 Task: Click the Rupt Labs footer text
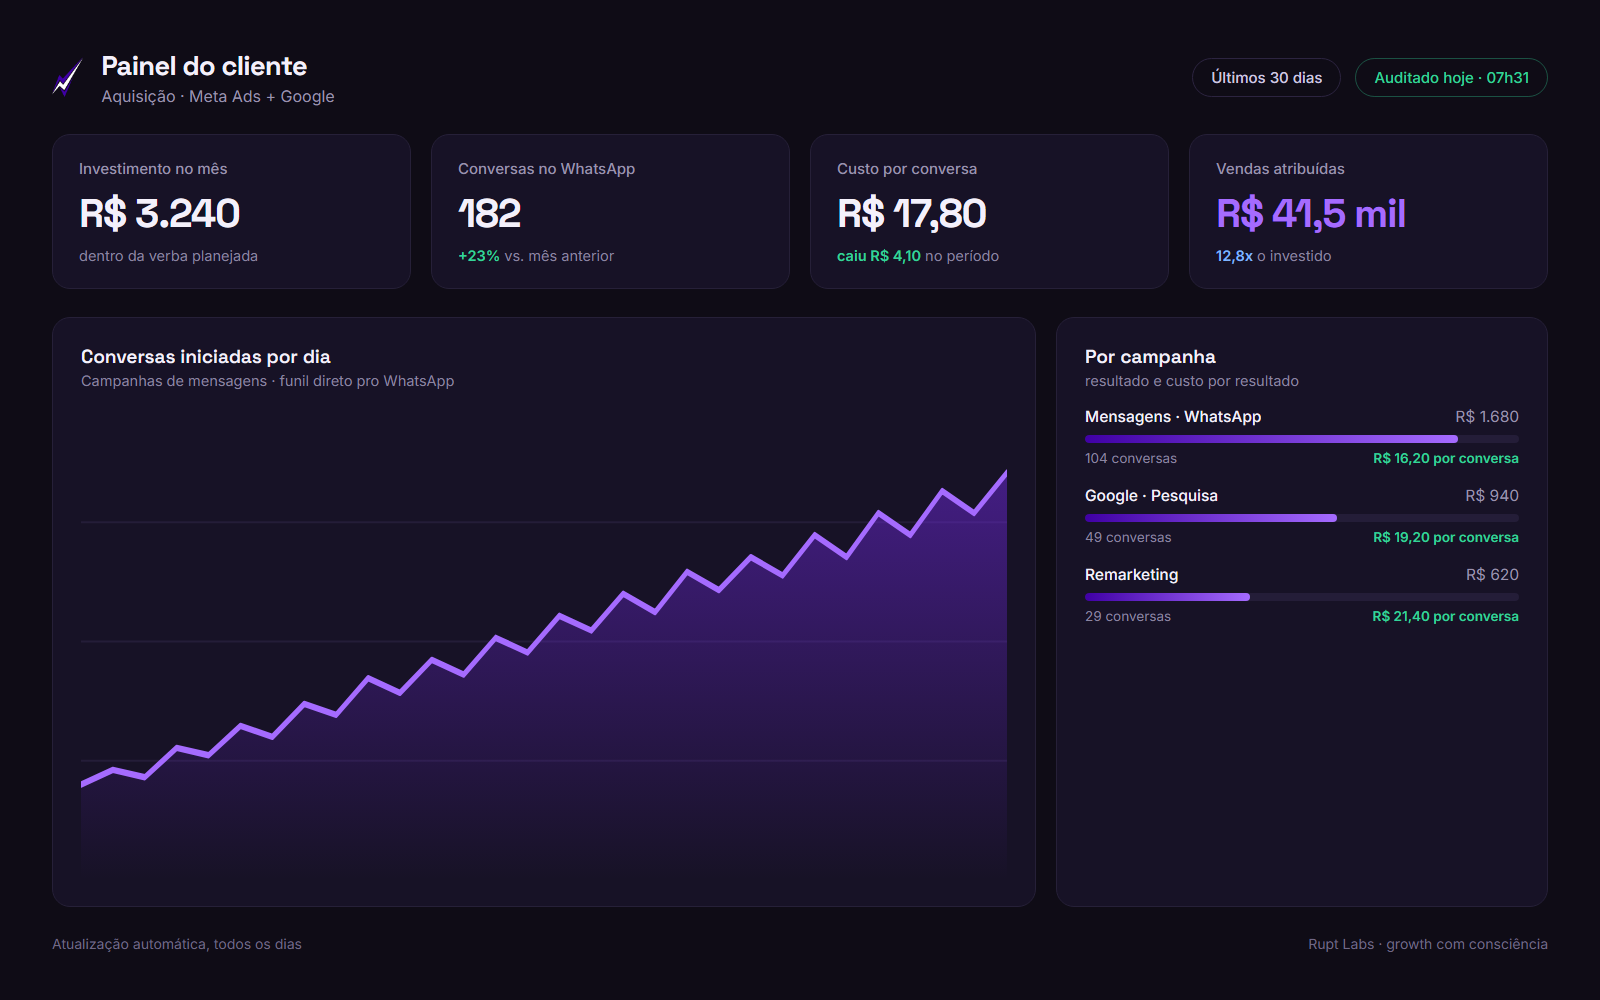point(1427,944)
